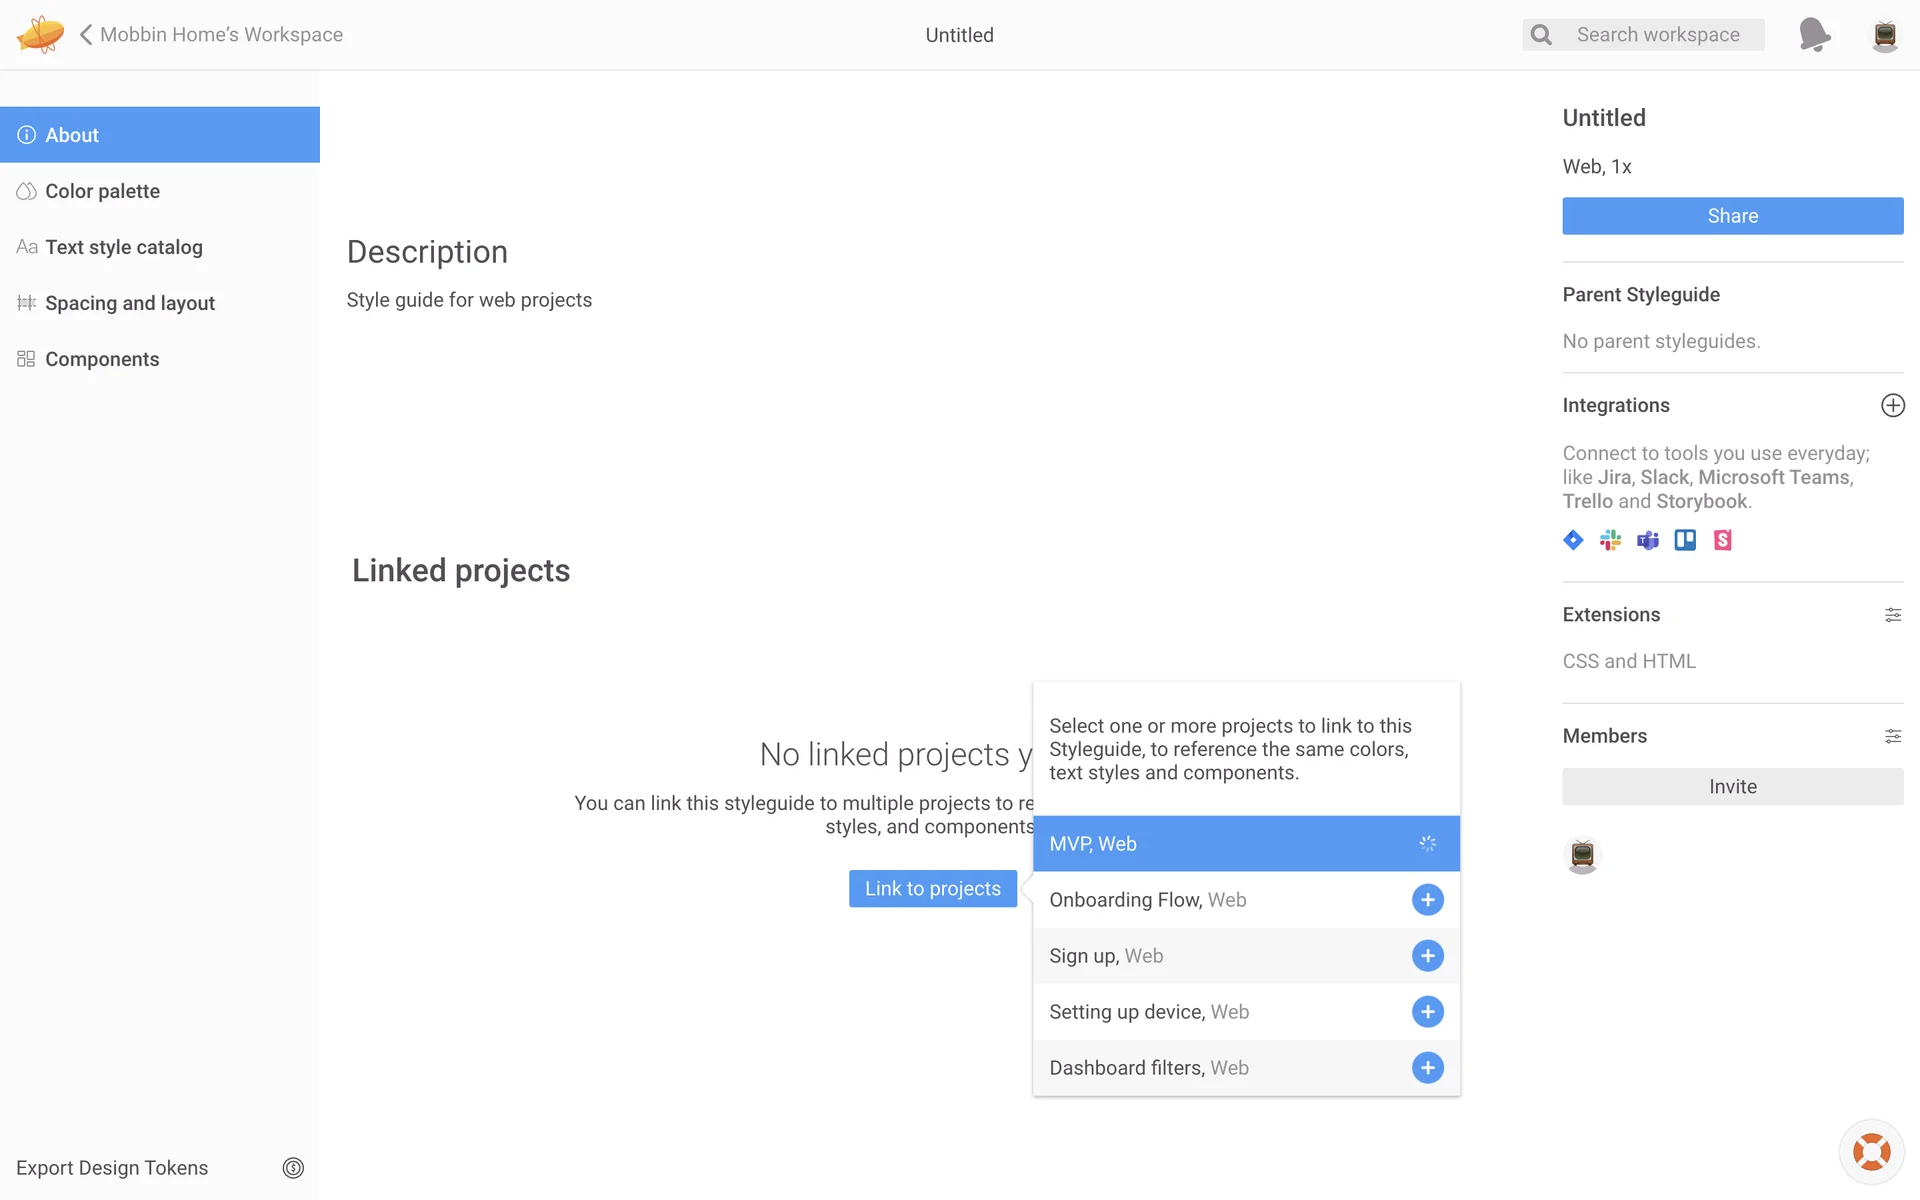The image size is (1920, 1200).
Task: Go back to Mobbin Home's Workspace
Action: click(x=211, y=35)
